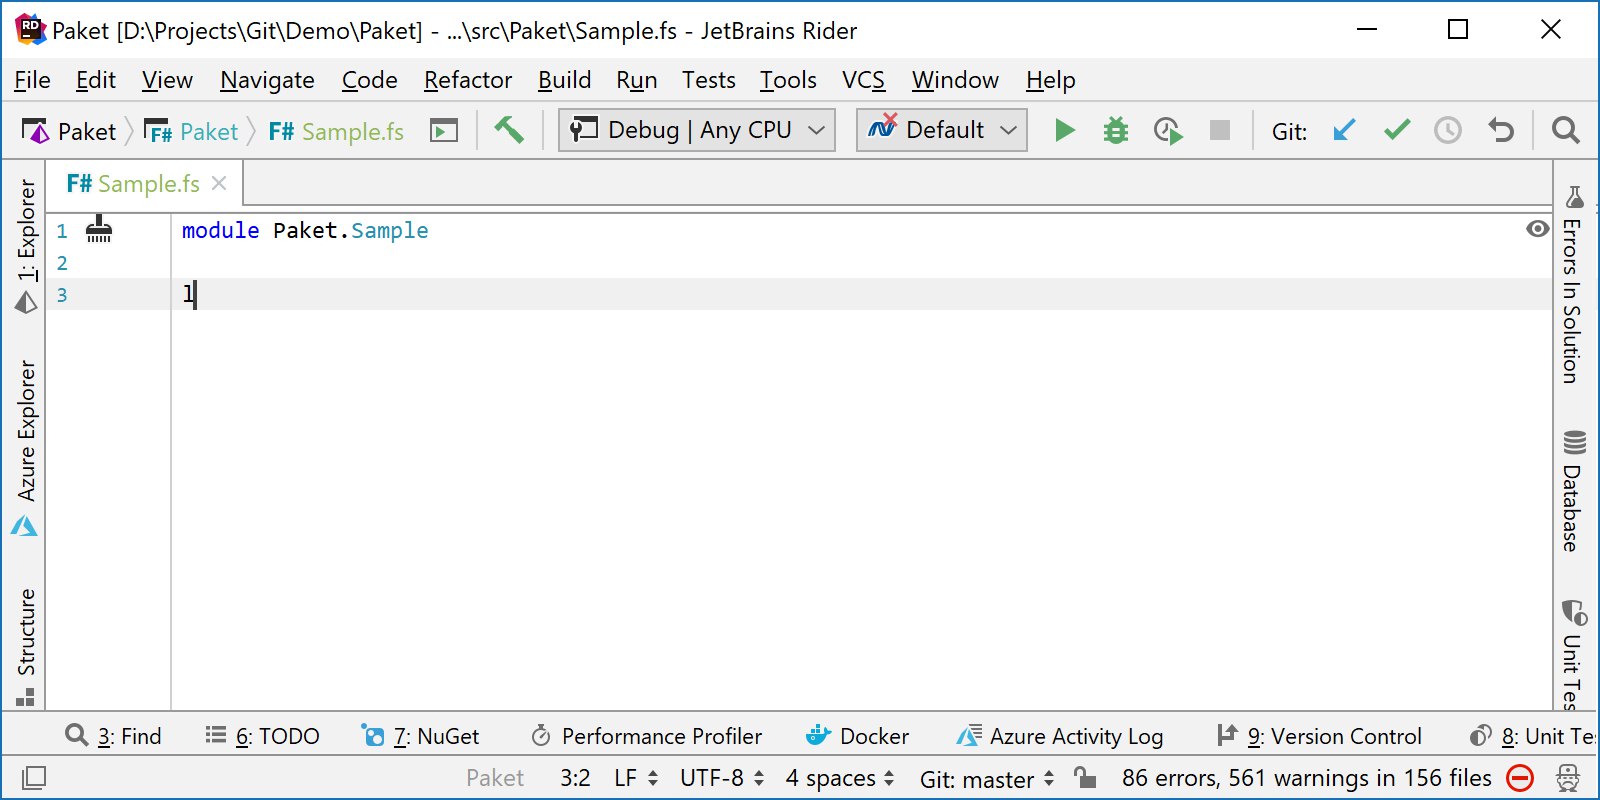
Task: Open the Debug | Any CPU configuration dropdown
Action: (697, 130)
